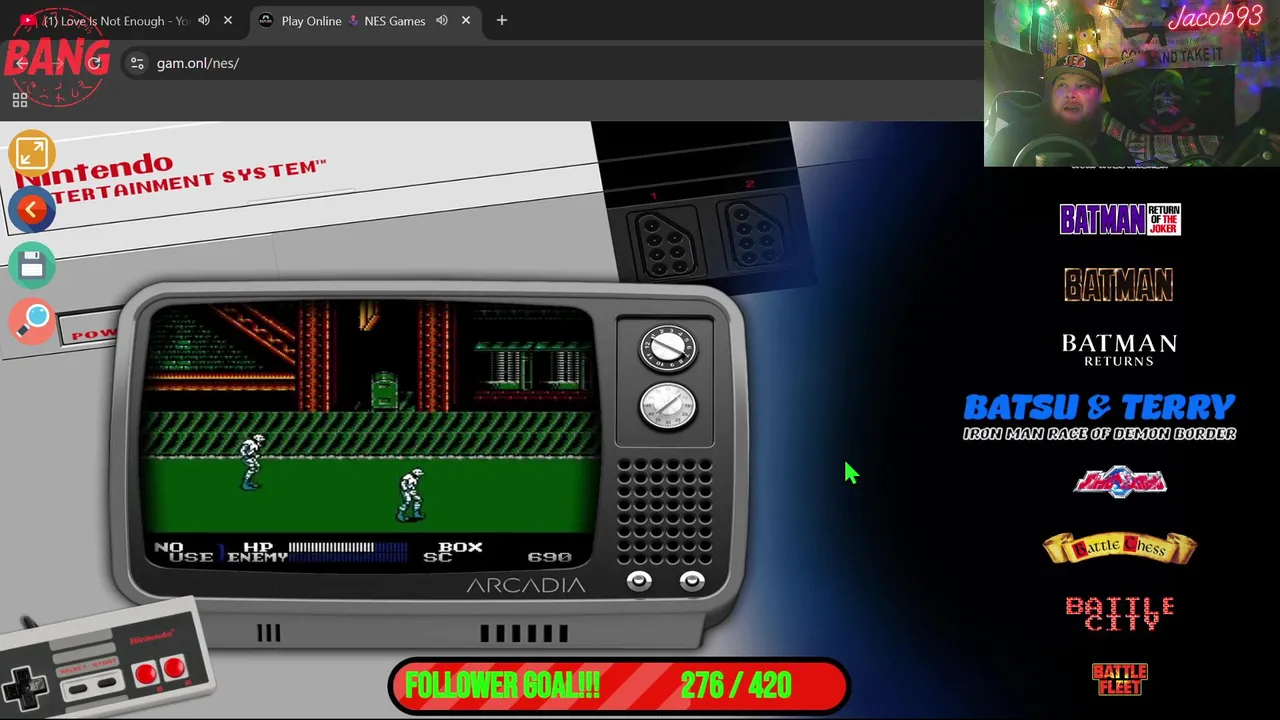Click the right small knob under TV speaker
This screenshot has height=720, width=1280.
pyautogui.click(x=692, y=581)
